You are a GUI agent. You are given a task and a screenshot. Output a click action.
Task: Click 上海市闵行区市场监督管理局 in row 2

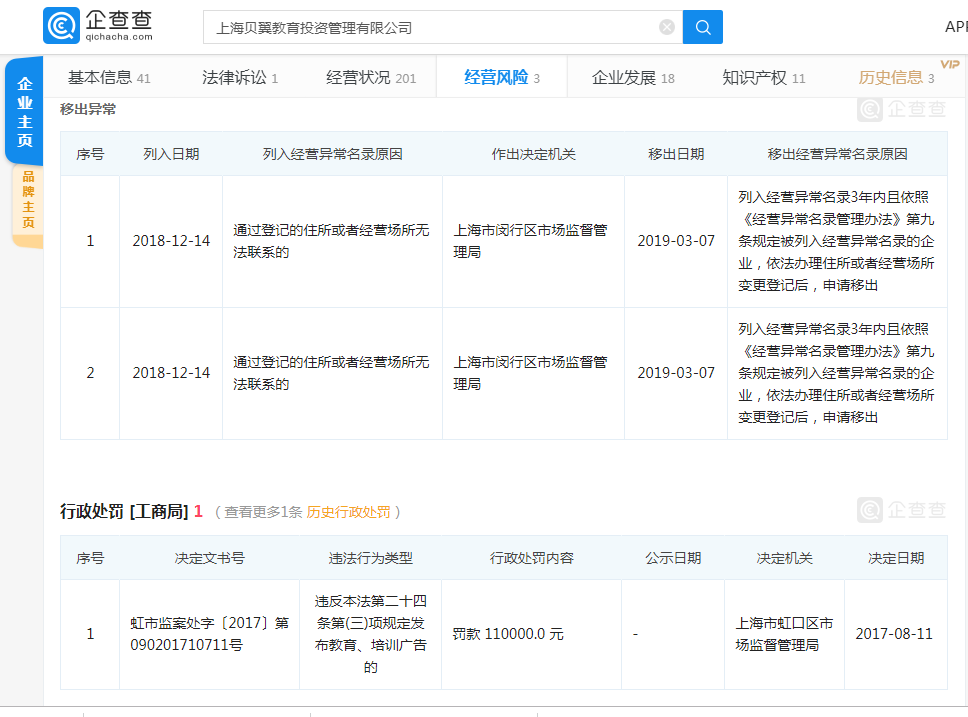coord(530,373)
